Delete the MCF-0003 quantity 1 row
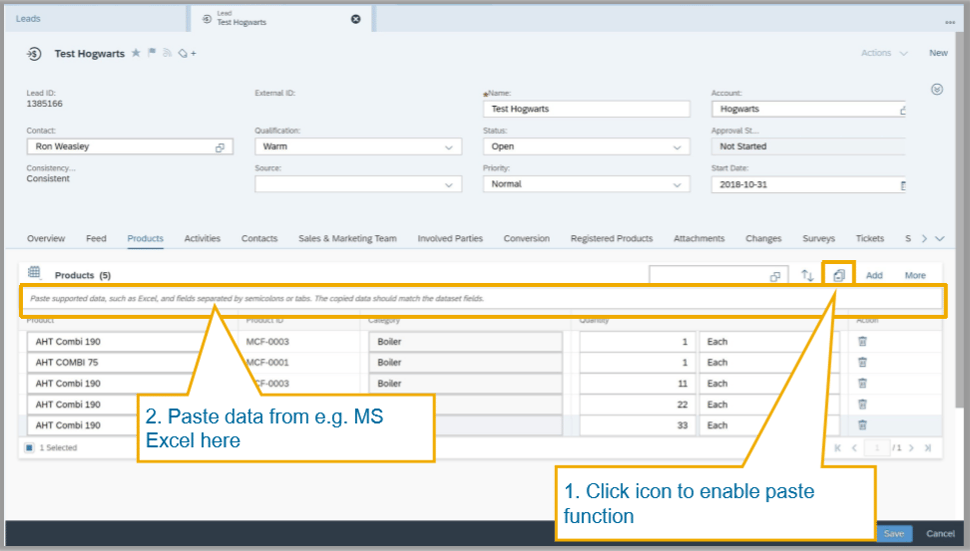 click(x=862, y=341)
